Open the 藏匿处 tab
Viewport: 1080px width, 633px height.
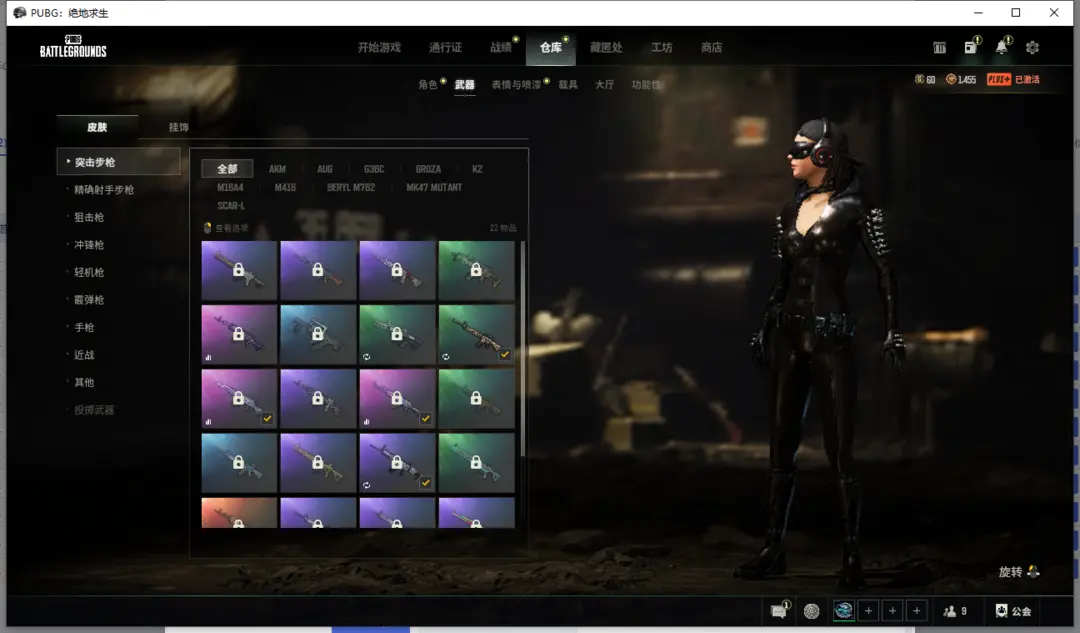[606, 47]
